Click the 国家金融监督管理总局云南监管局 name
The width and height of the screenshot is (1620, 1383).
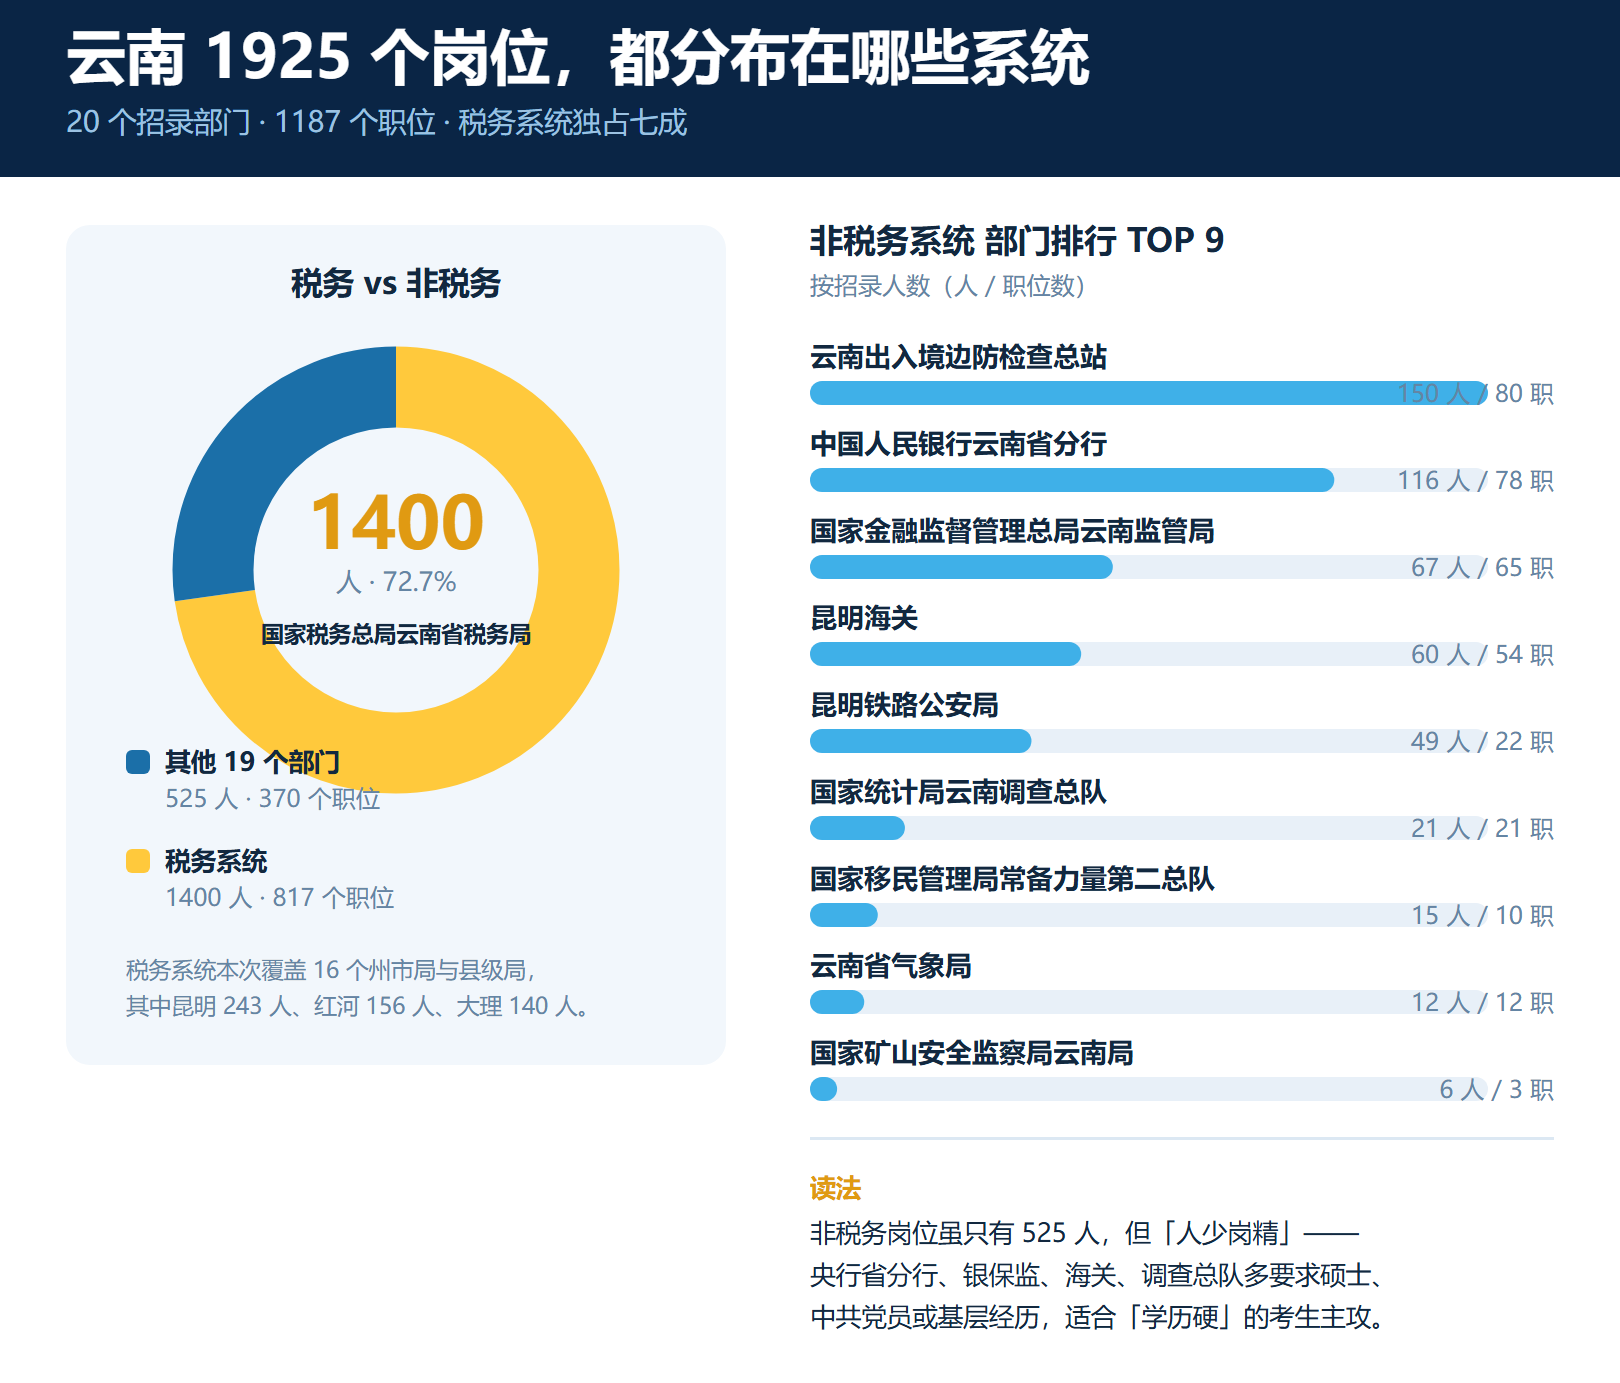1012,531
